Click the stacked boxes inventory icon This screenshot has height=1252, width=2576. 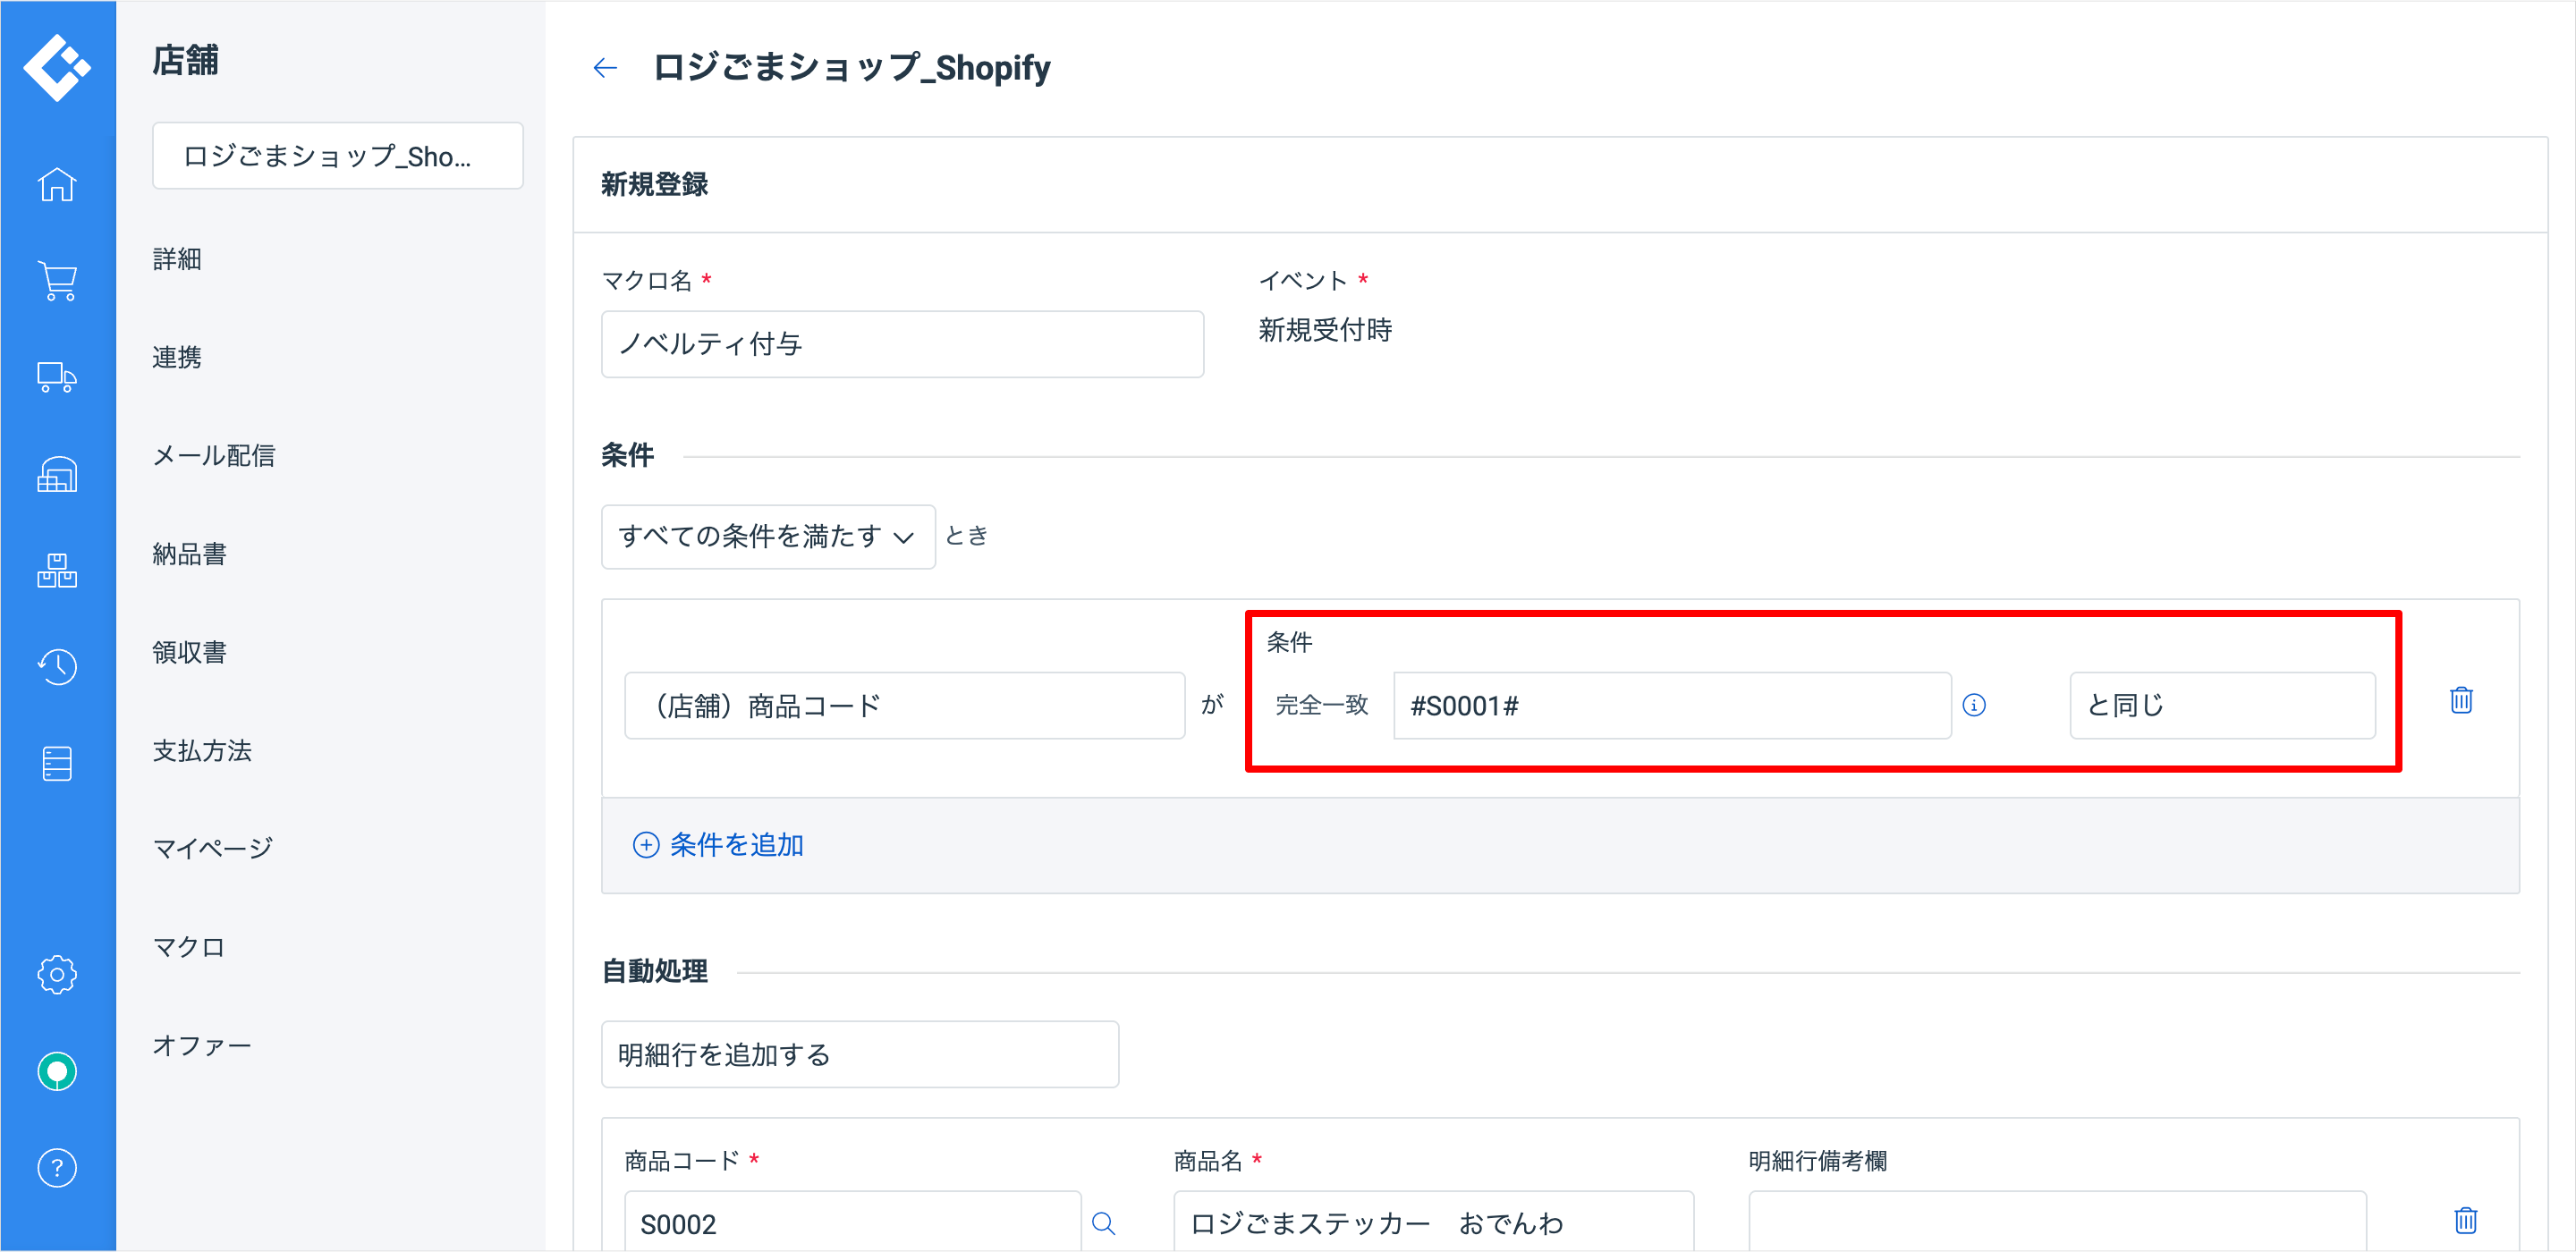pyautogui.click(x=57, y=570)
